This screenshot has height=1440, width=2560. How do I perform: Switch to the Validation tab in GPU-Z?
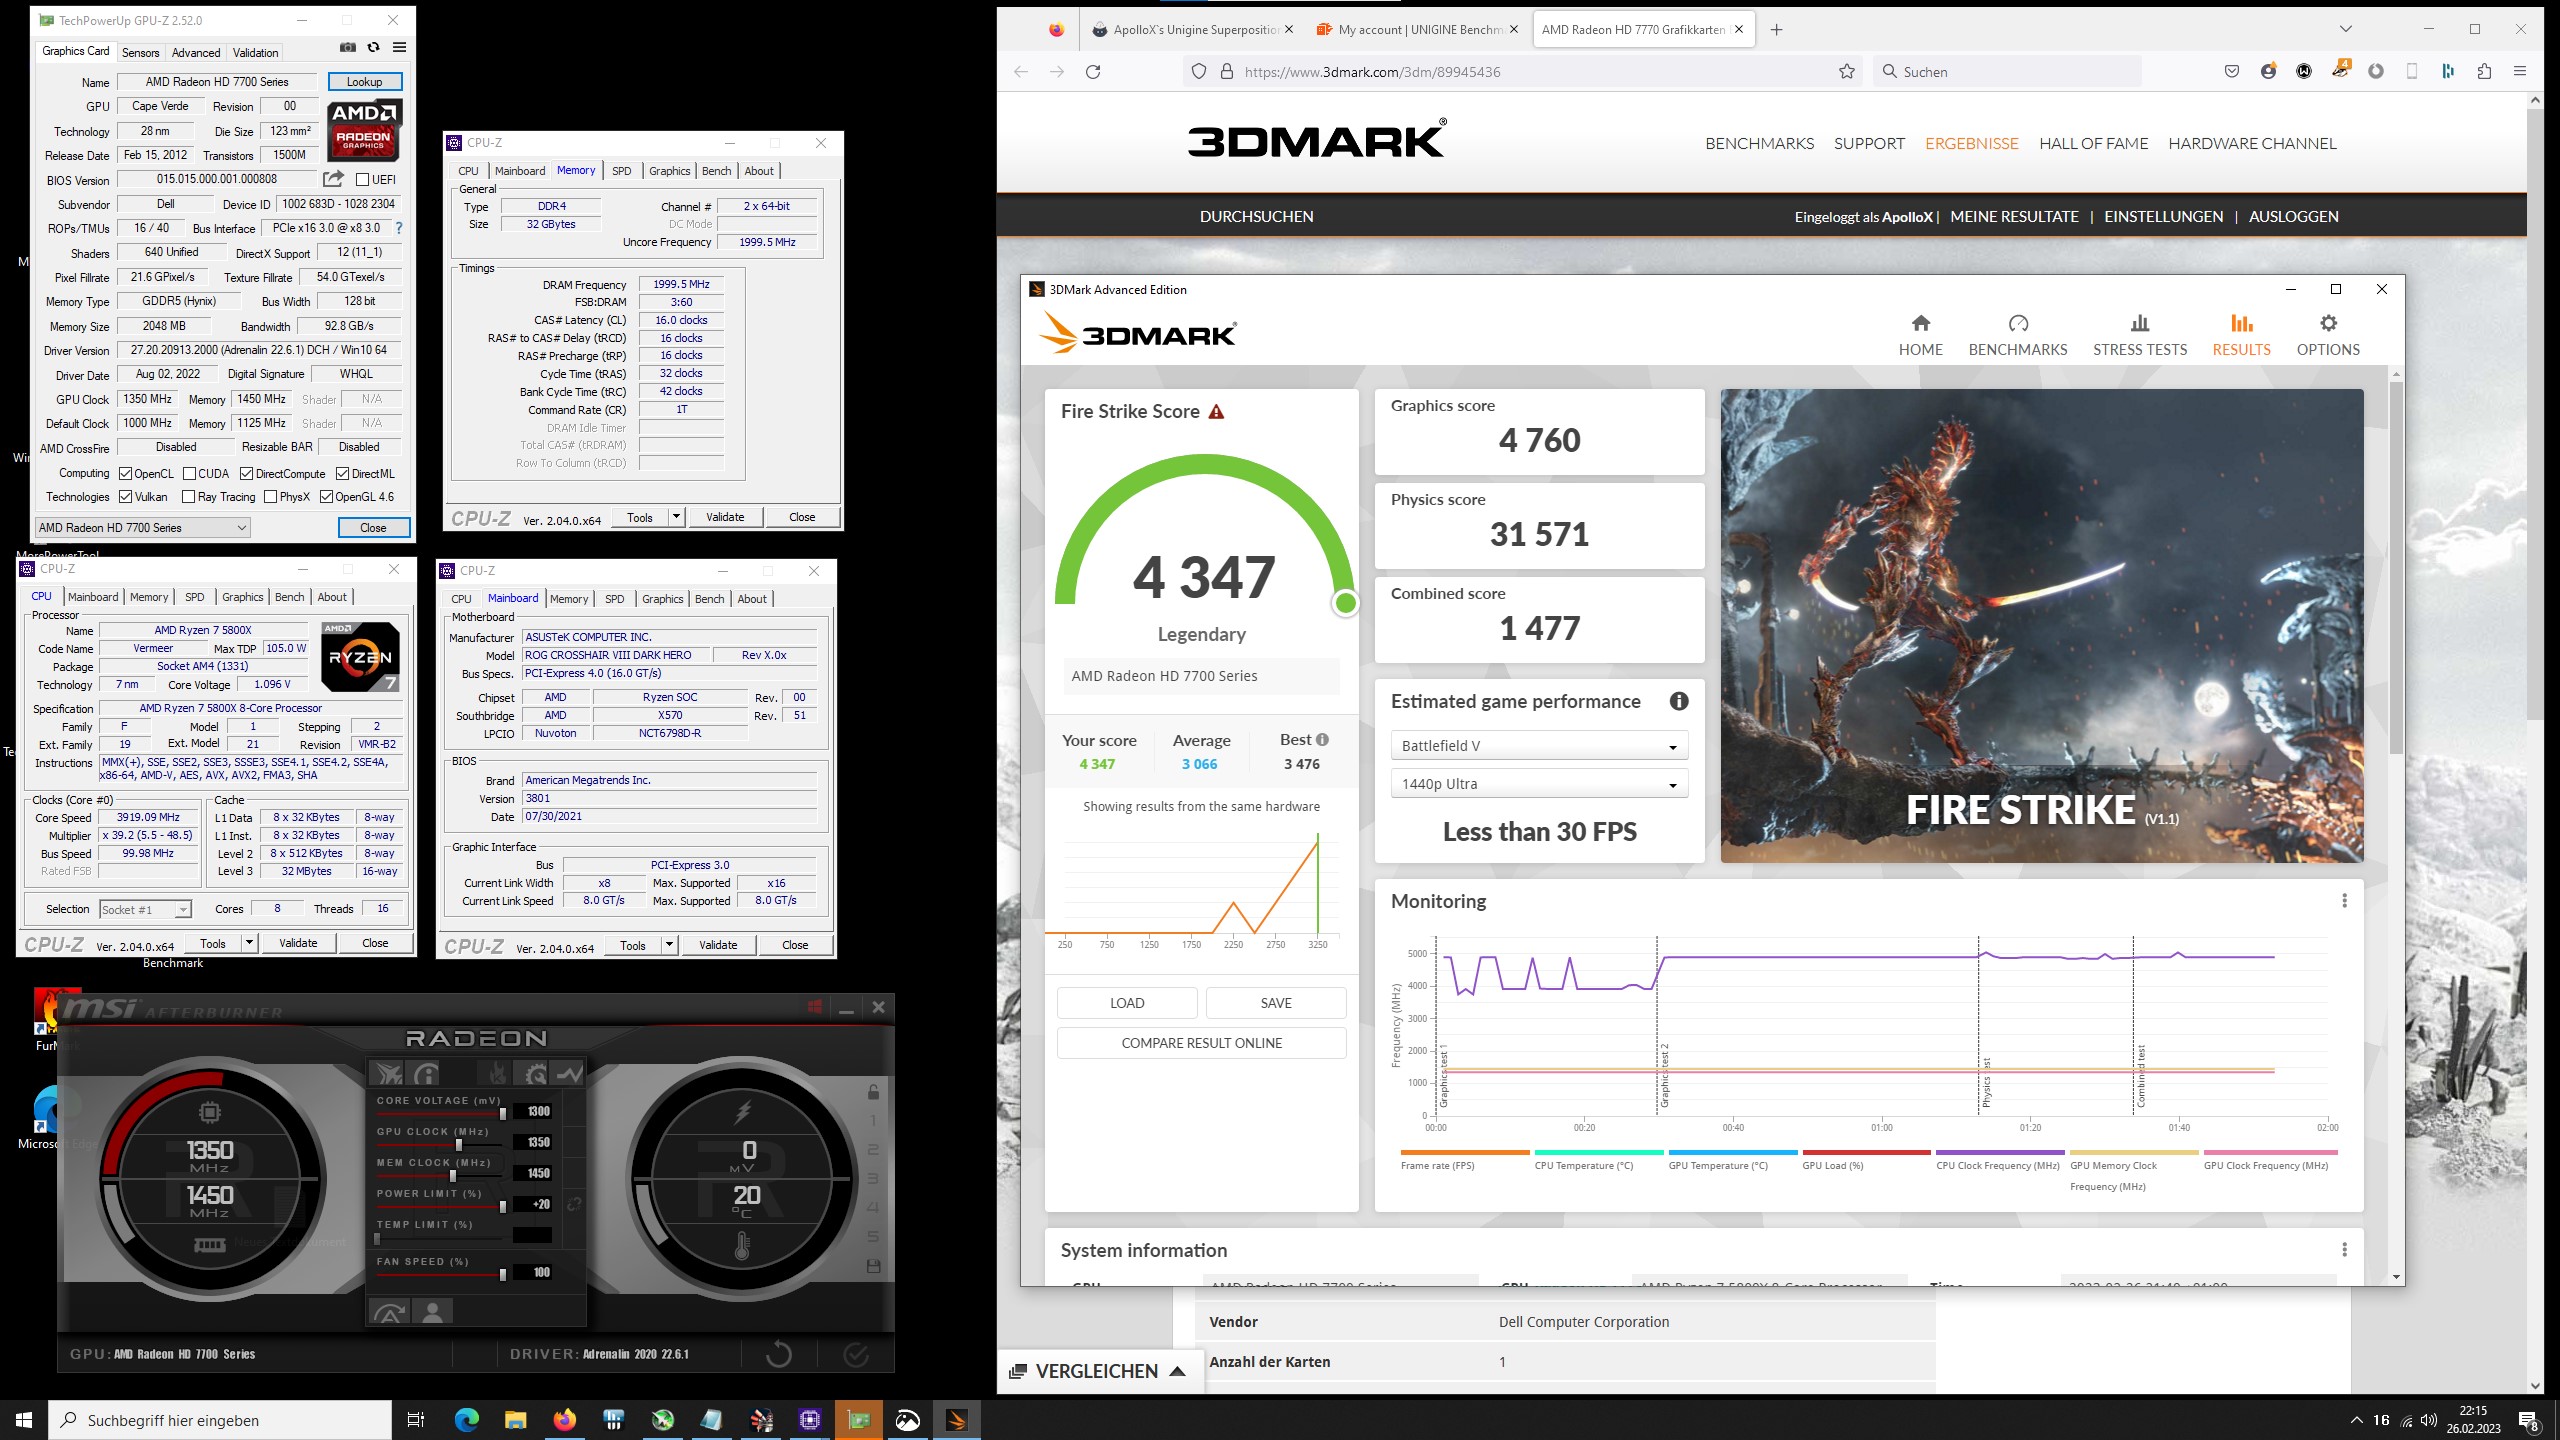[256, 53]
